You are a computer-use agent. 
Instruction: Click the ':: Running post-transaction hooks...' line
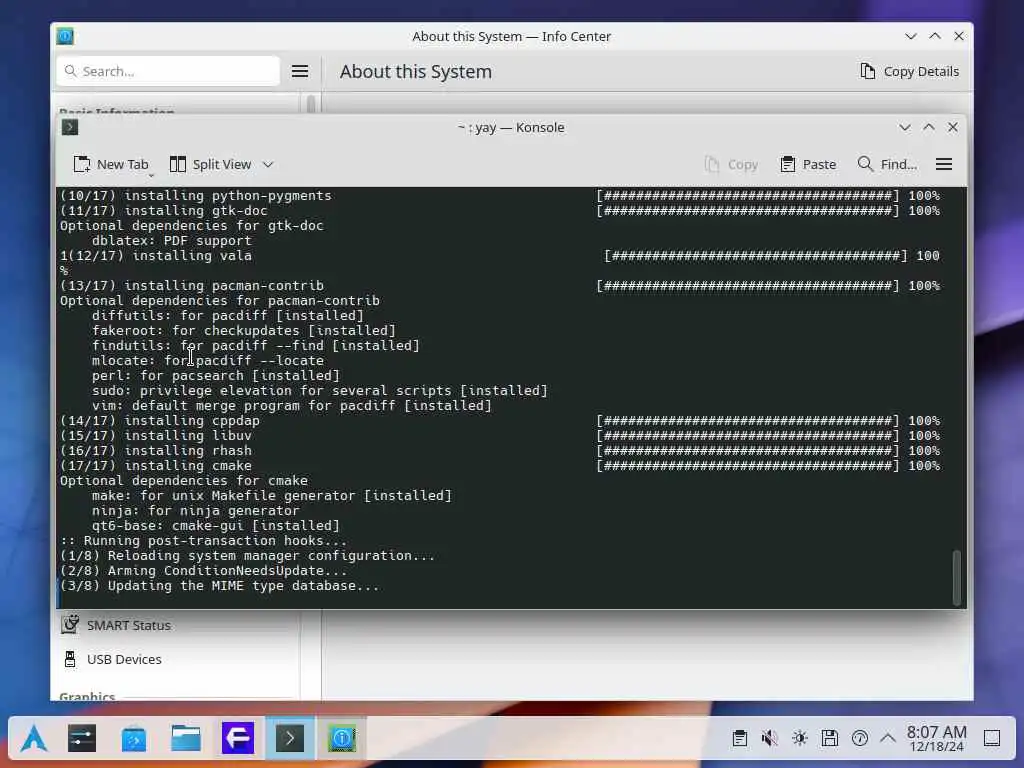pyautogui.click(x=203, y=541)
